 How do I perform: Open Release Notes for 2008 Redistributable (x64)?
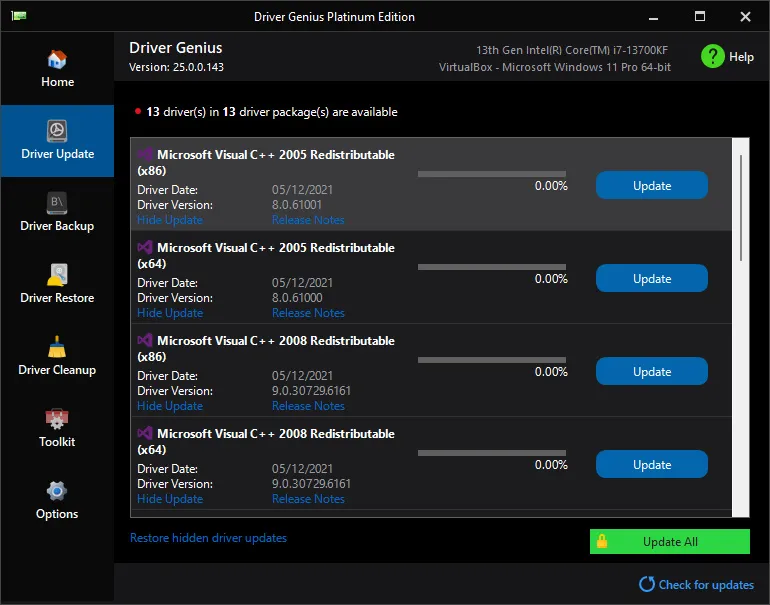pos(308,499)
